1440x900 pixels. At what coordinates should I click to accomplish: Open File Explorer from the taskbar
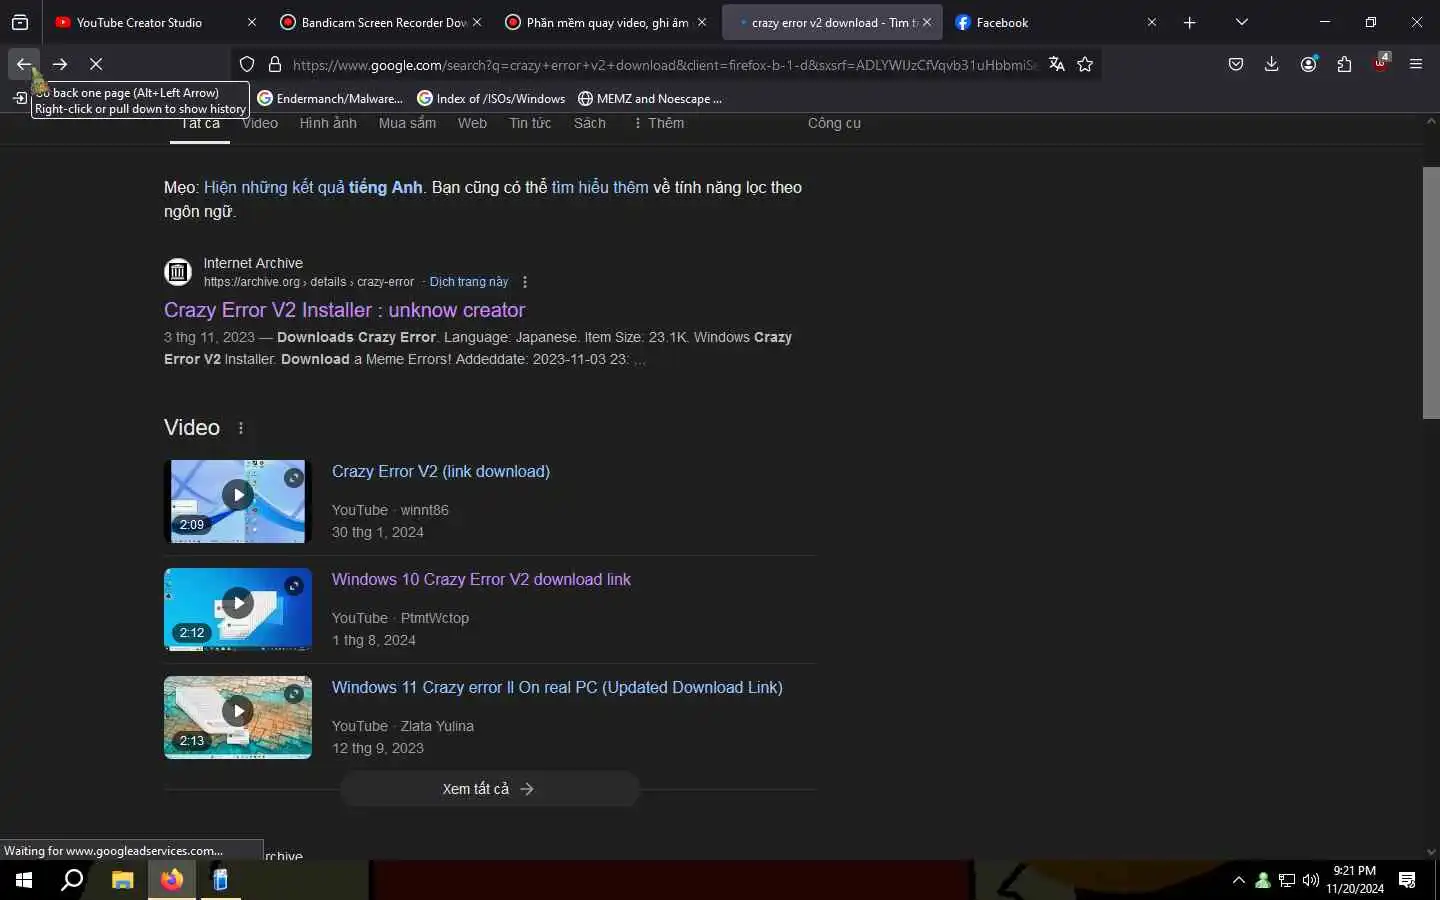tap(122, 880)
